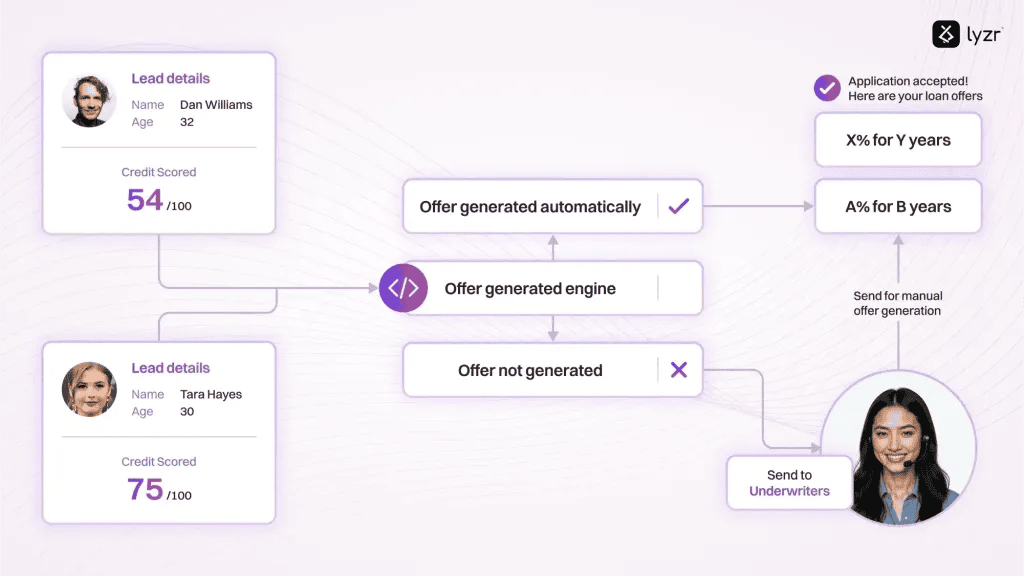Click the lyzr wordmark text
This screenshot has height=576, width=1024.
[984, 35]
